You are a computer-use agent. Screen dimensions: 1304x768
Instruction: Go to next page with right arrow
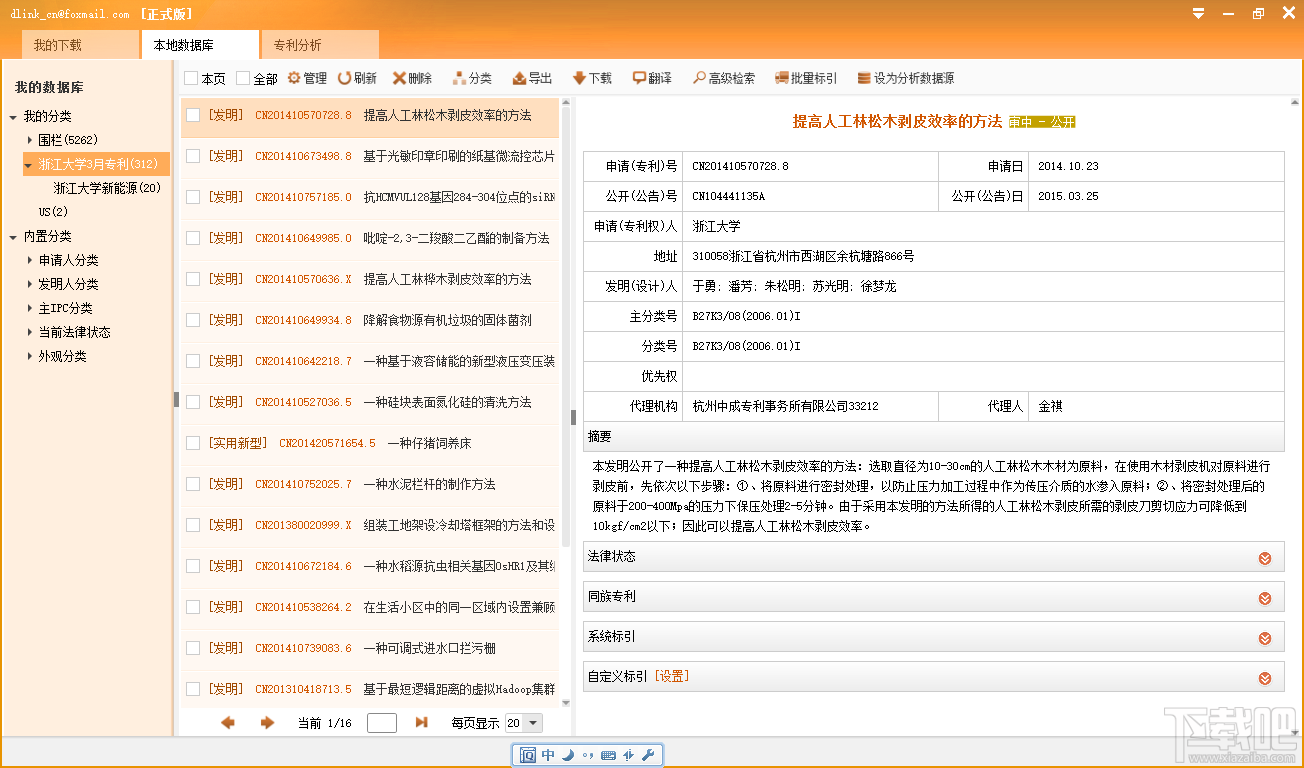[x=267, y=723]
